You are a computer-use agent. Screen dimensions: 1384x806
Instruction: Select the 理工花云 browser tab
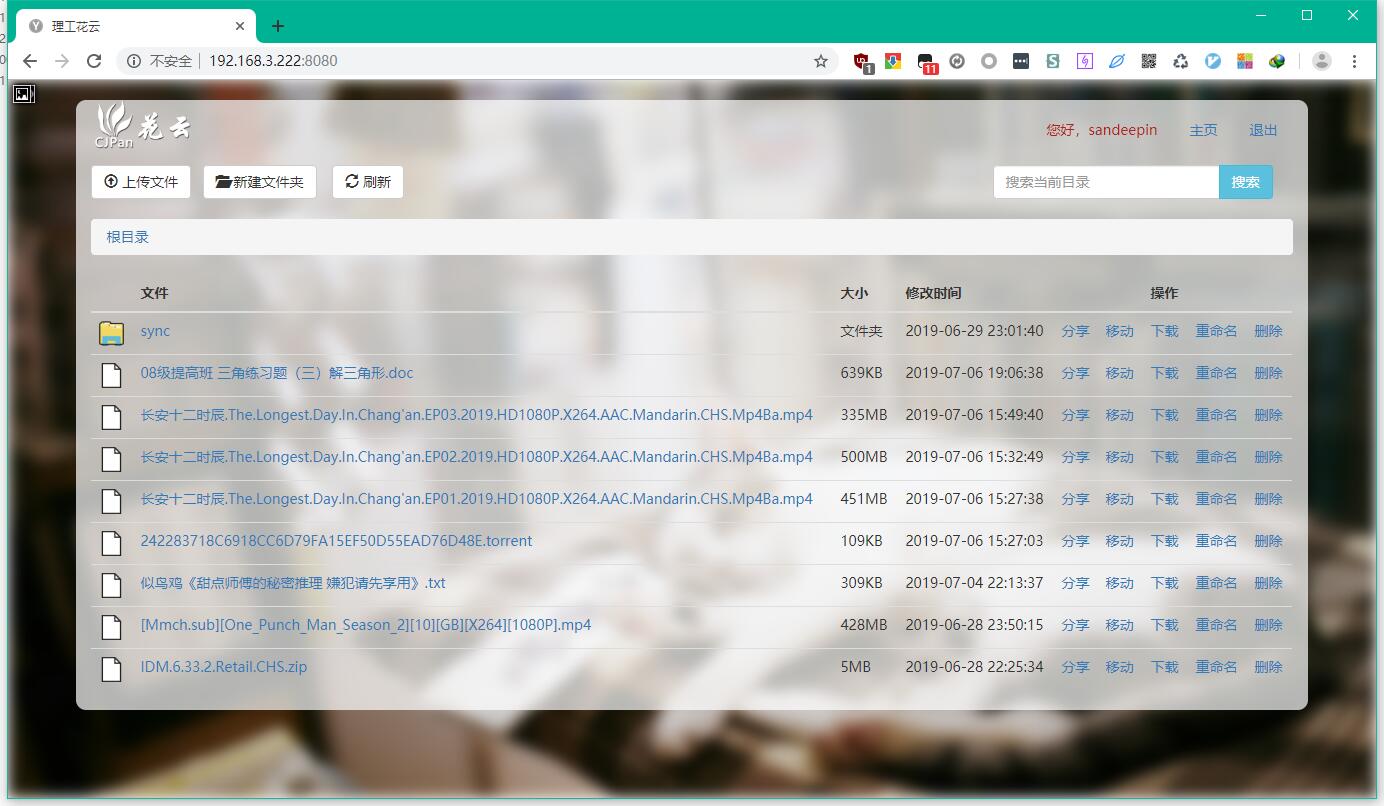tap(130, 26)
